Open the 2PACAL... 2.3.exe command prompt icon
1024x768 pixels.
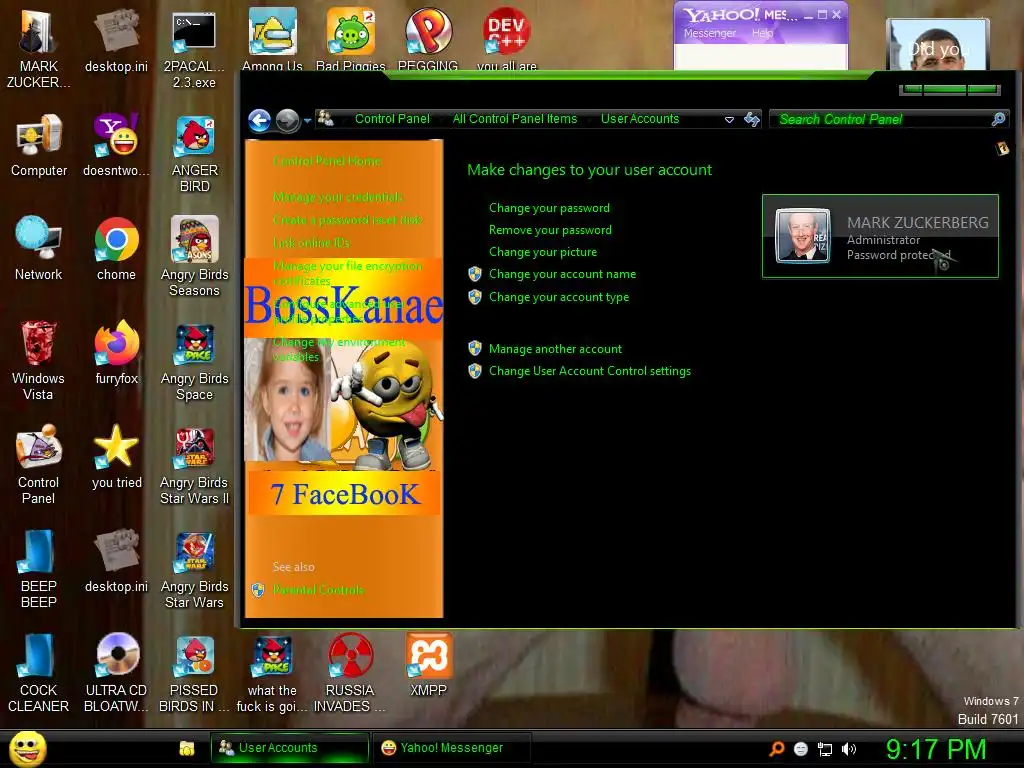click(x=194, y=51)
